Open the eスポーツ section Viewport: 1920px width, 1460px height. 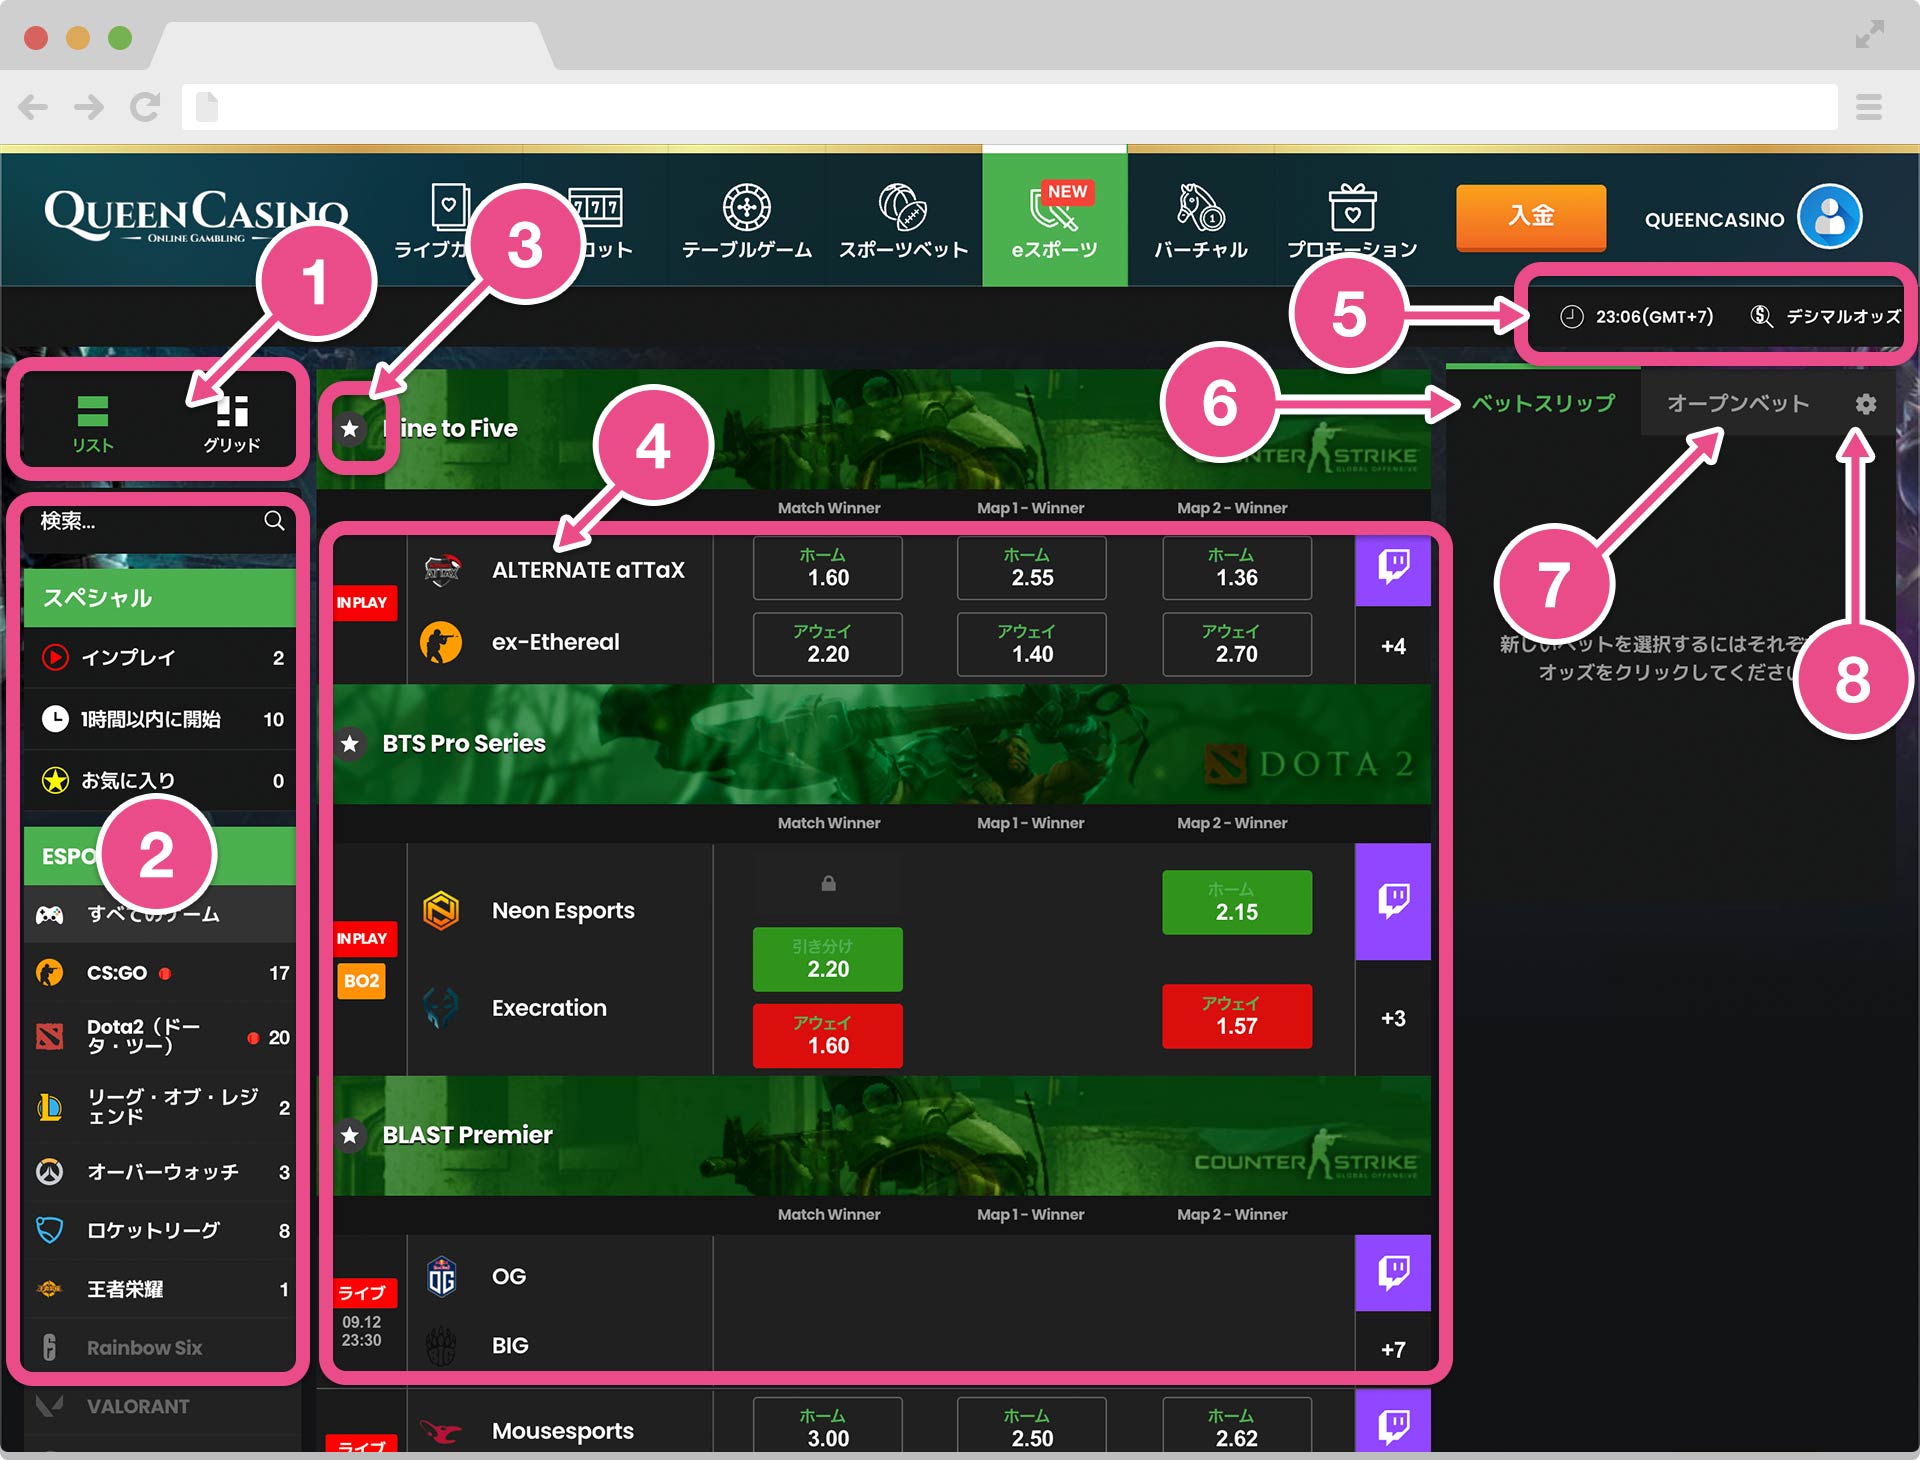point(1055,220)
